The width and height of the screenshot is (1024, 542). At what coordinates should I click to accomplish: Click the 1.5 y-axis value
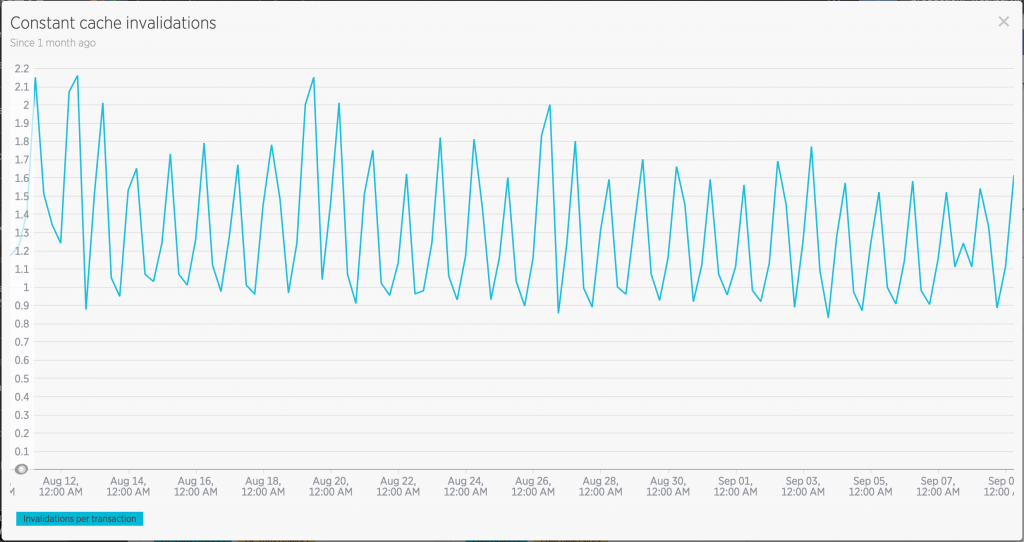tap(22, 197)
